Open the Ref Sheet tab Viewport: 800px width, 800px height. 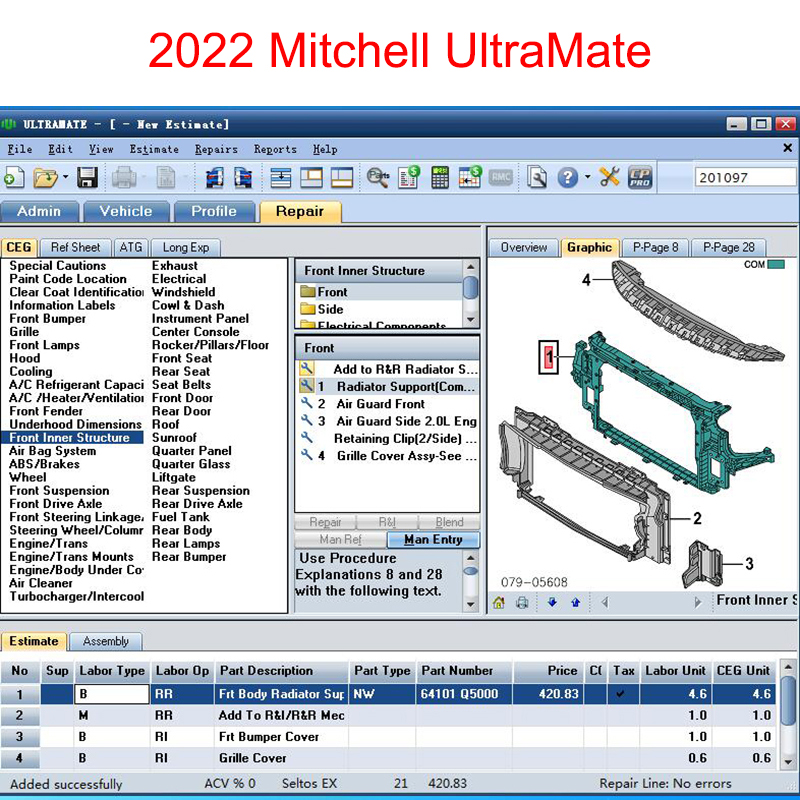point(76,247)
